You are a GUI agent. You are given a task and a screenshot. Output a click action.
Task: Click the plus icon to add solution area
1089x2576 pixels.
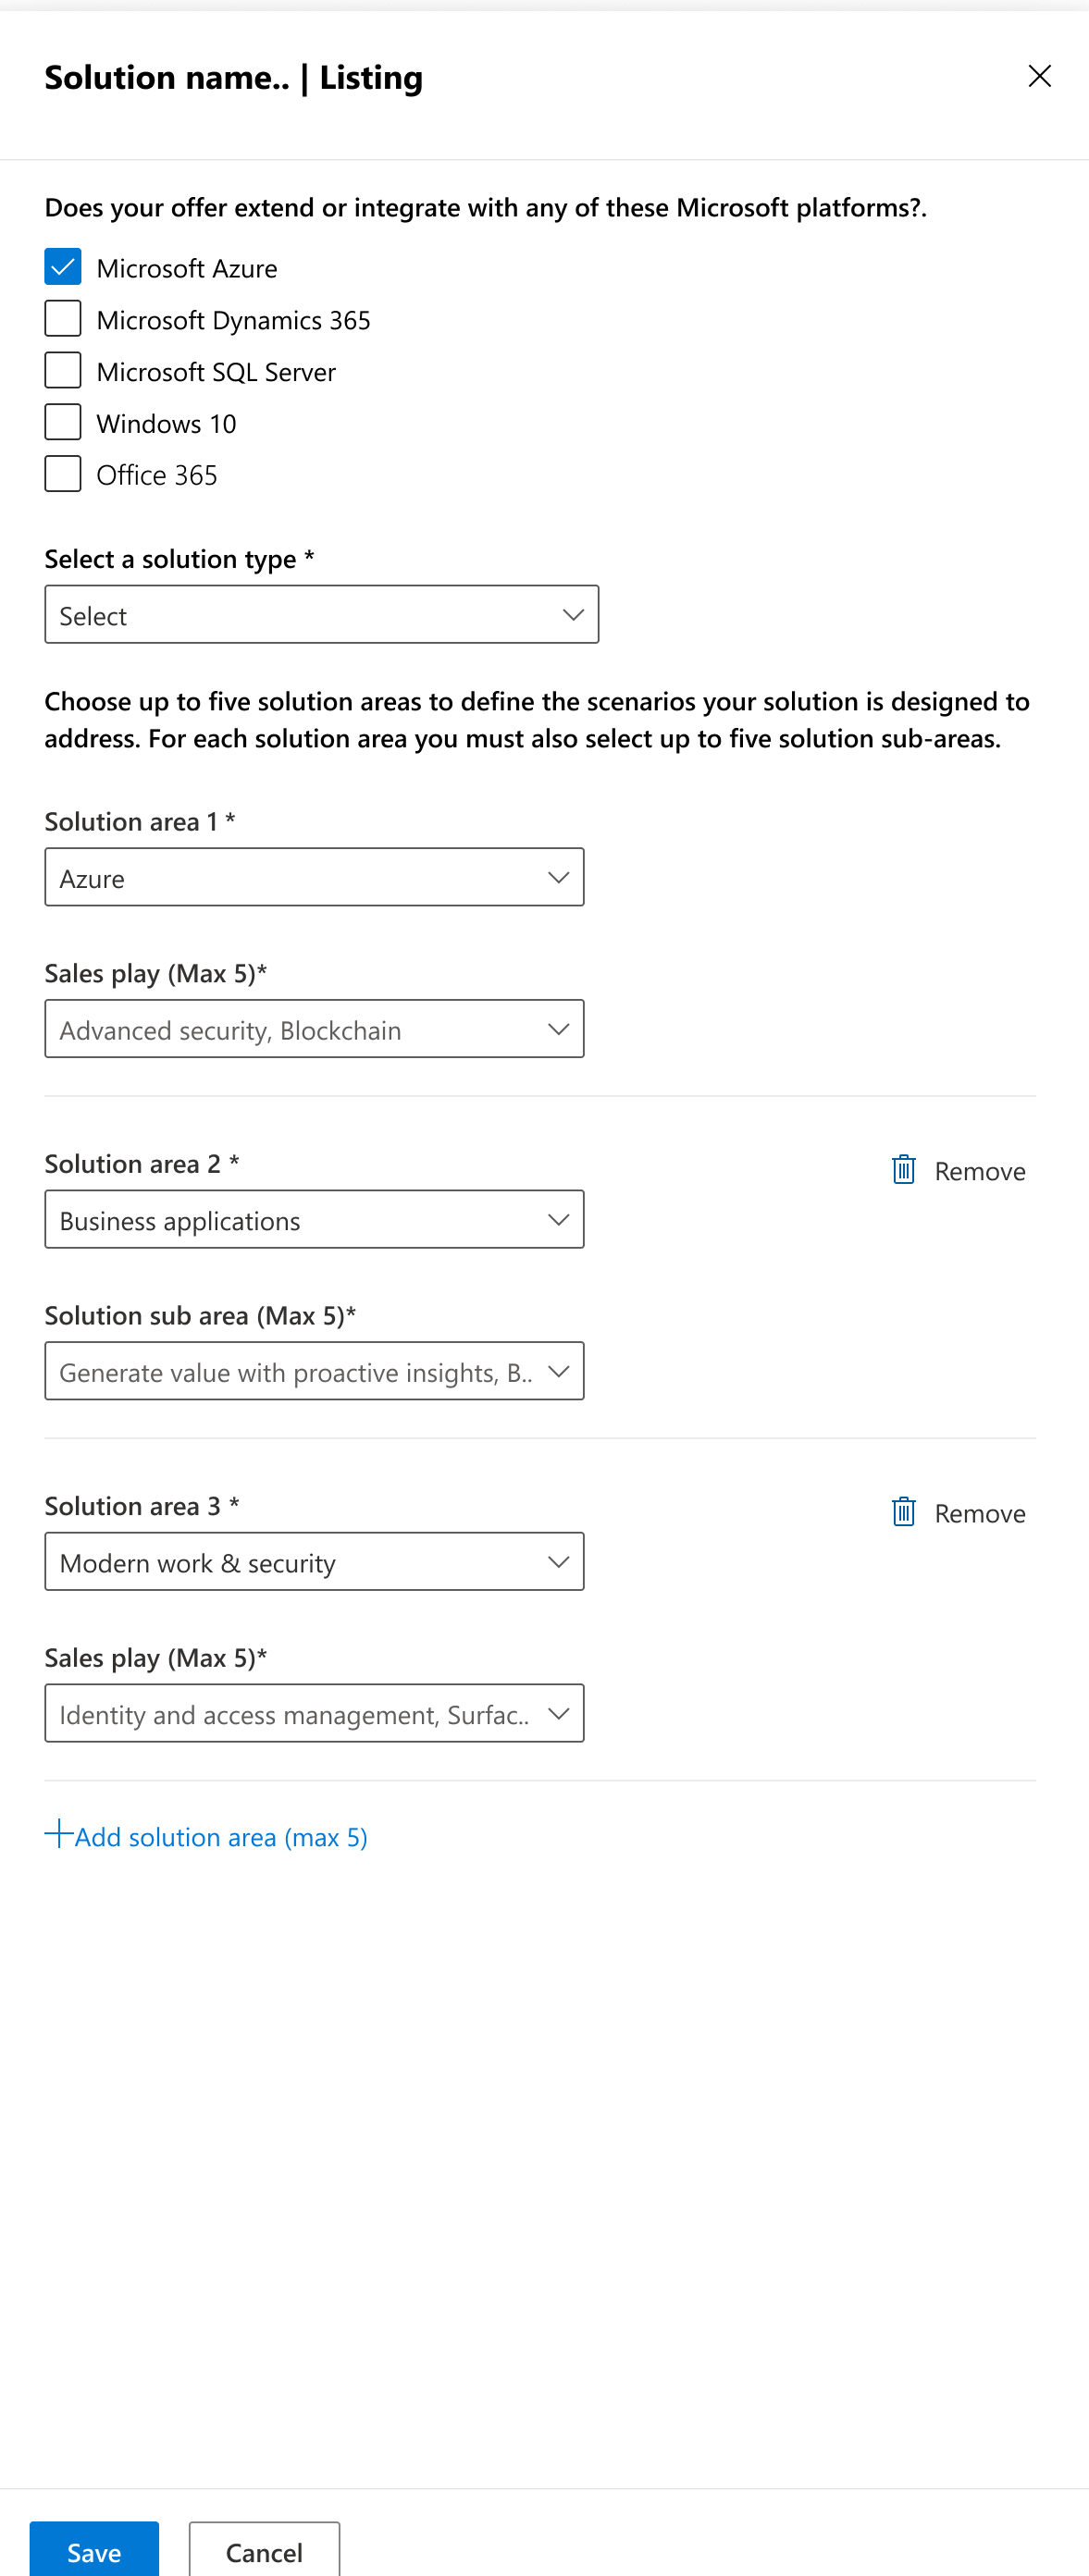[59, 1833]
